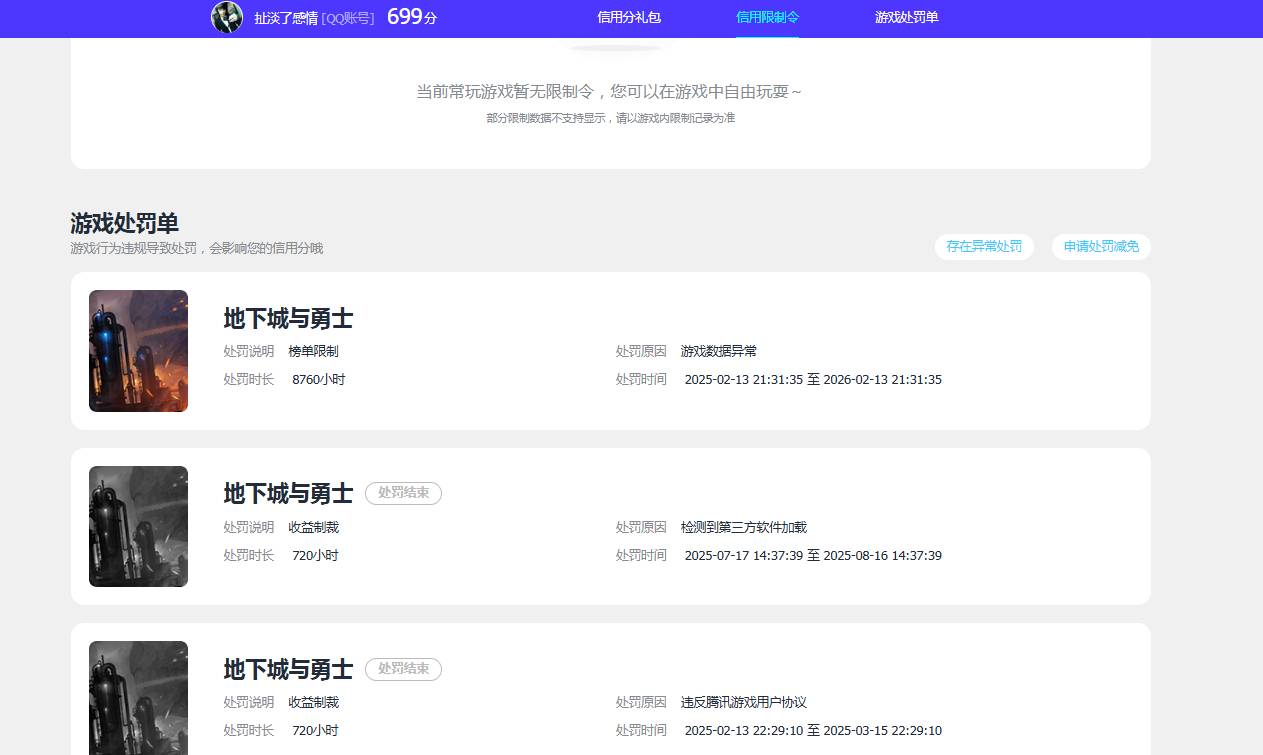
Task: Open the first 地下城与勇士 game thumbnail
Action: point(138,351)
